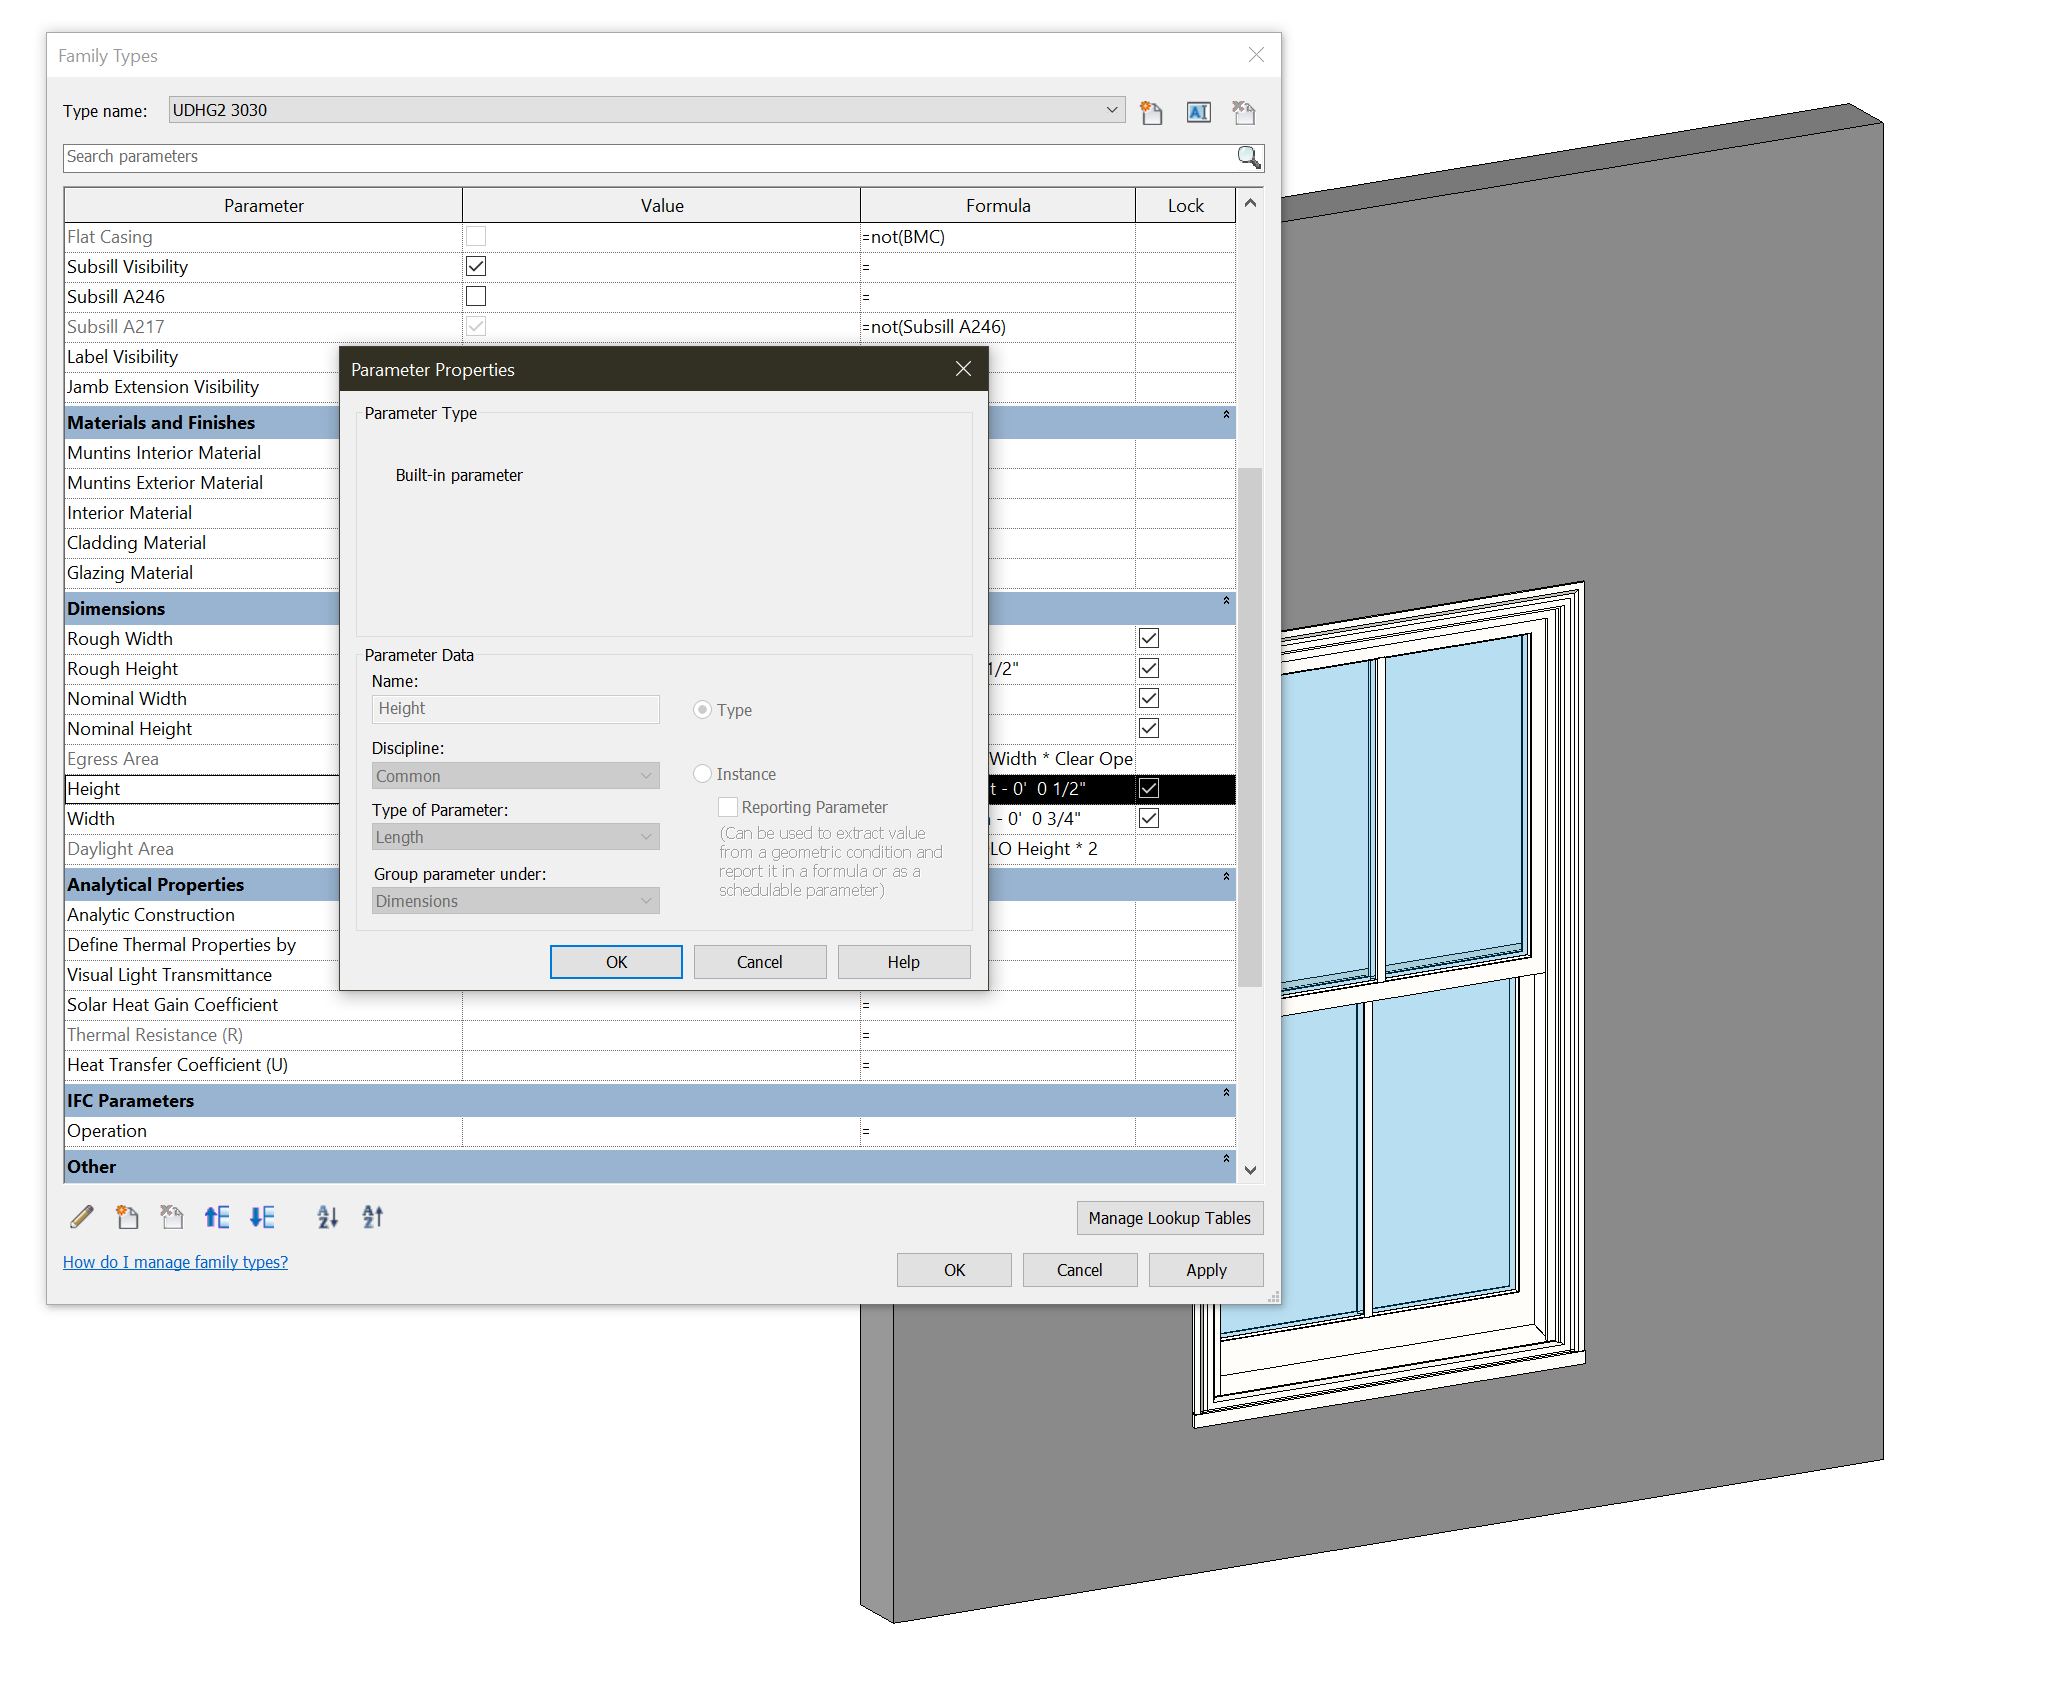Select the Instance radio button
Viewport: 2065px width, 1681px height.
pyautogui.click(x=702, y=773)
